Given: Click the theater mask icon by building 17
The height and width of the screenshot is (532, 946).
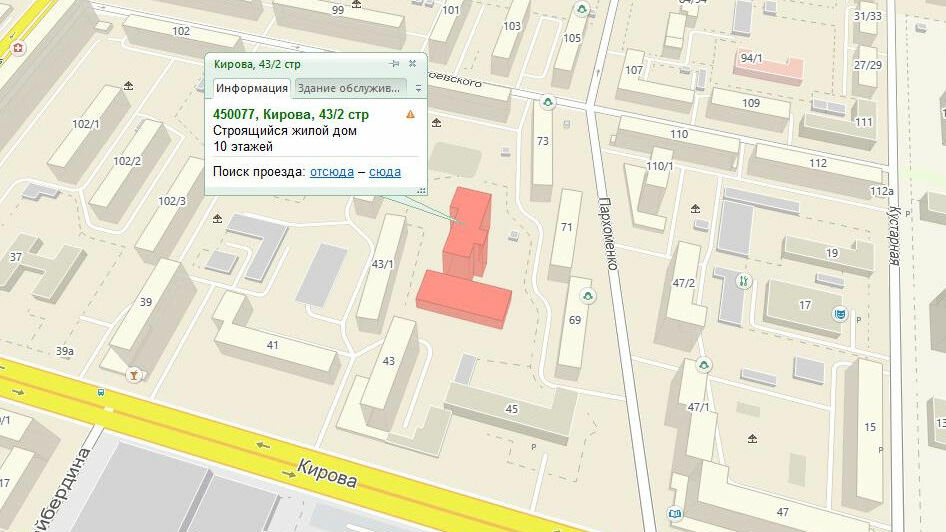Looking at the screenshot, I should (x=840, y=315).
